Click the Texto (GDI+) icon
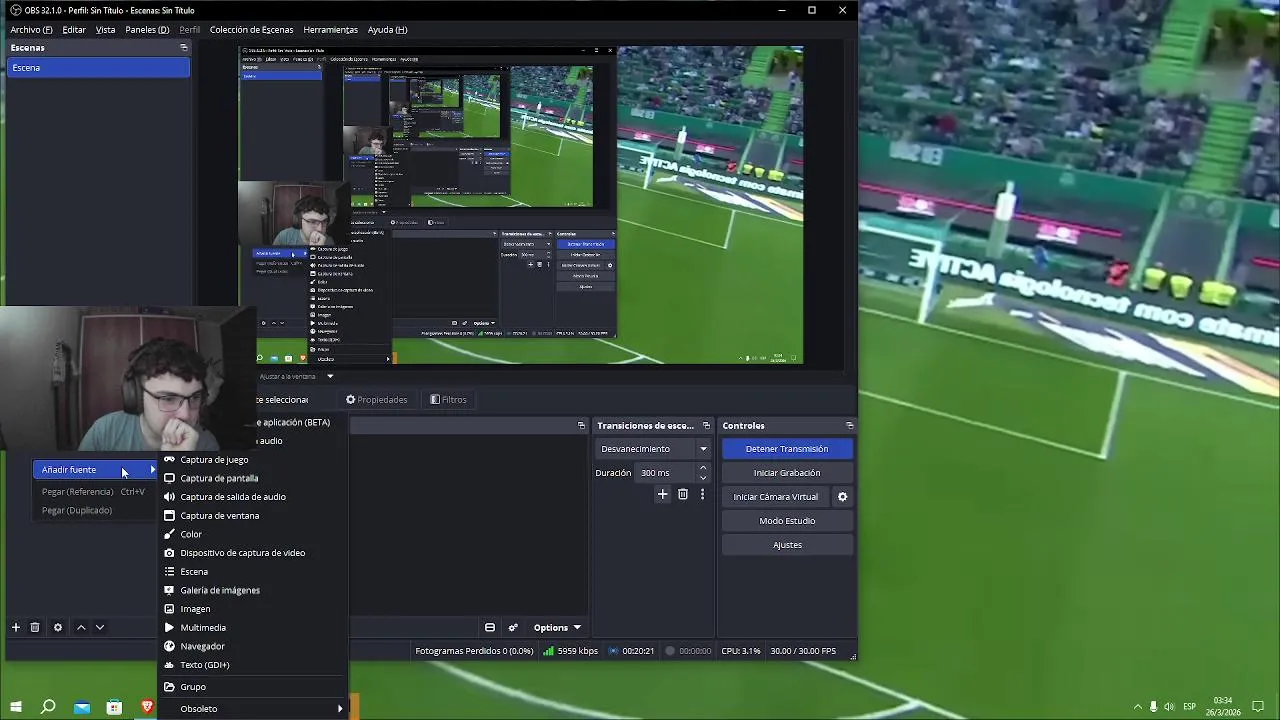The image size is (1280, 720). [x=169, y=665]
